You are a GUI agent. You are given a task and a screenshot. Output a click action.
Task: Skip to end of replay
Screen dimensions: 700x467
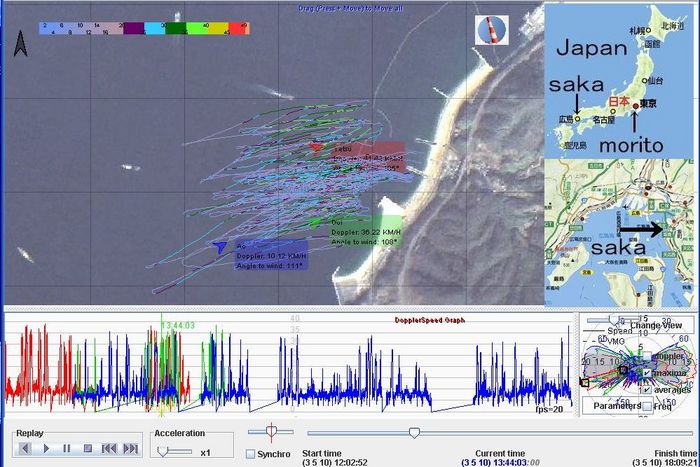pos(130,449)
